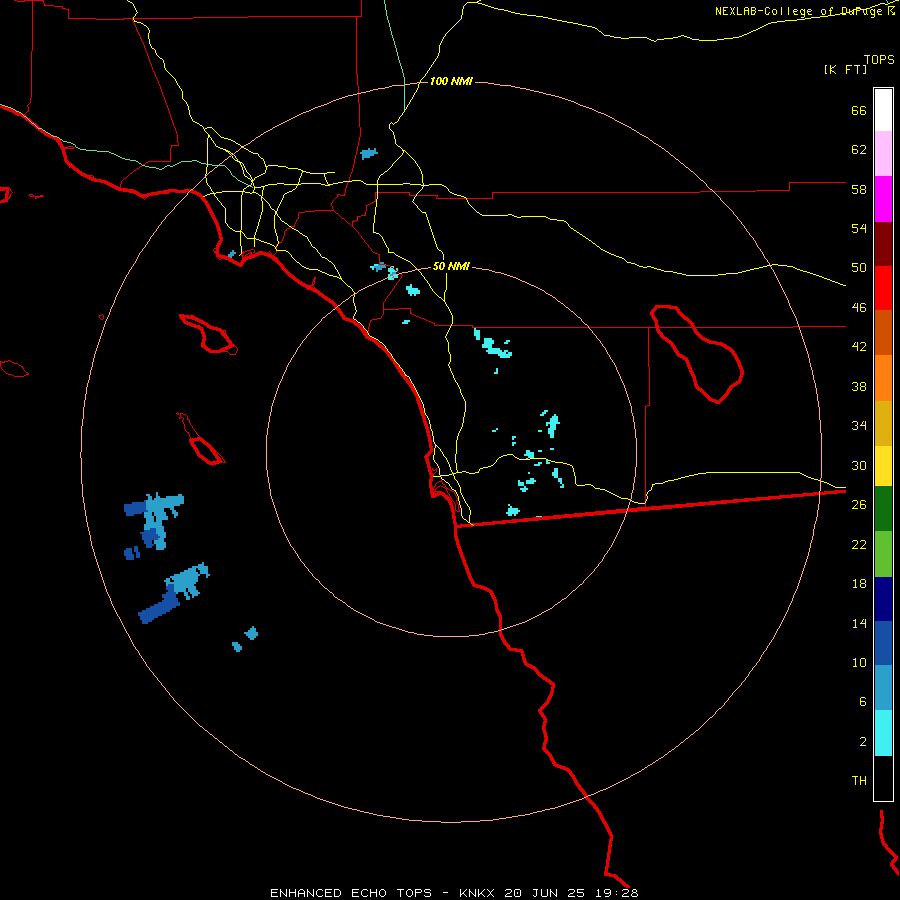Pick the bright yellow swatch on the scale

click(x=883, y=466)
